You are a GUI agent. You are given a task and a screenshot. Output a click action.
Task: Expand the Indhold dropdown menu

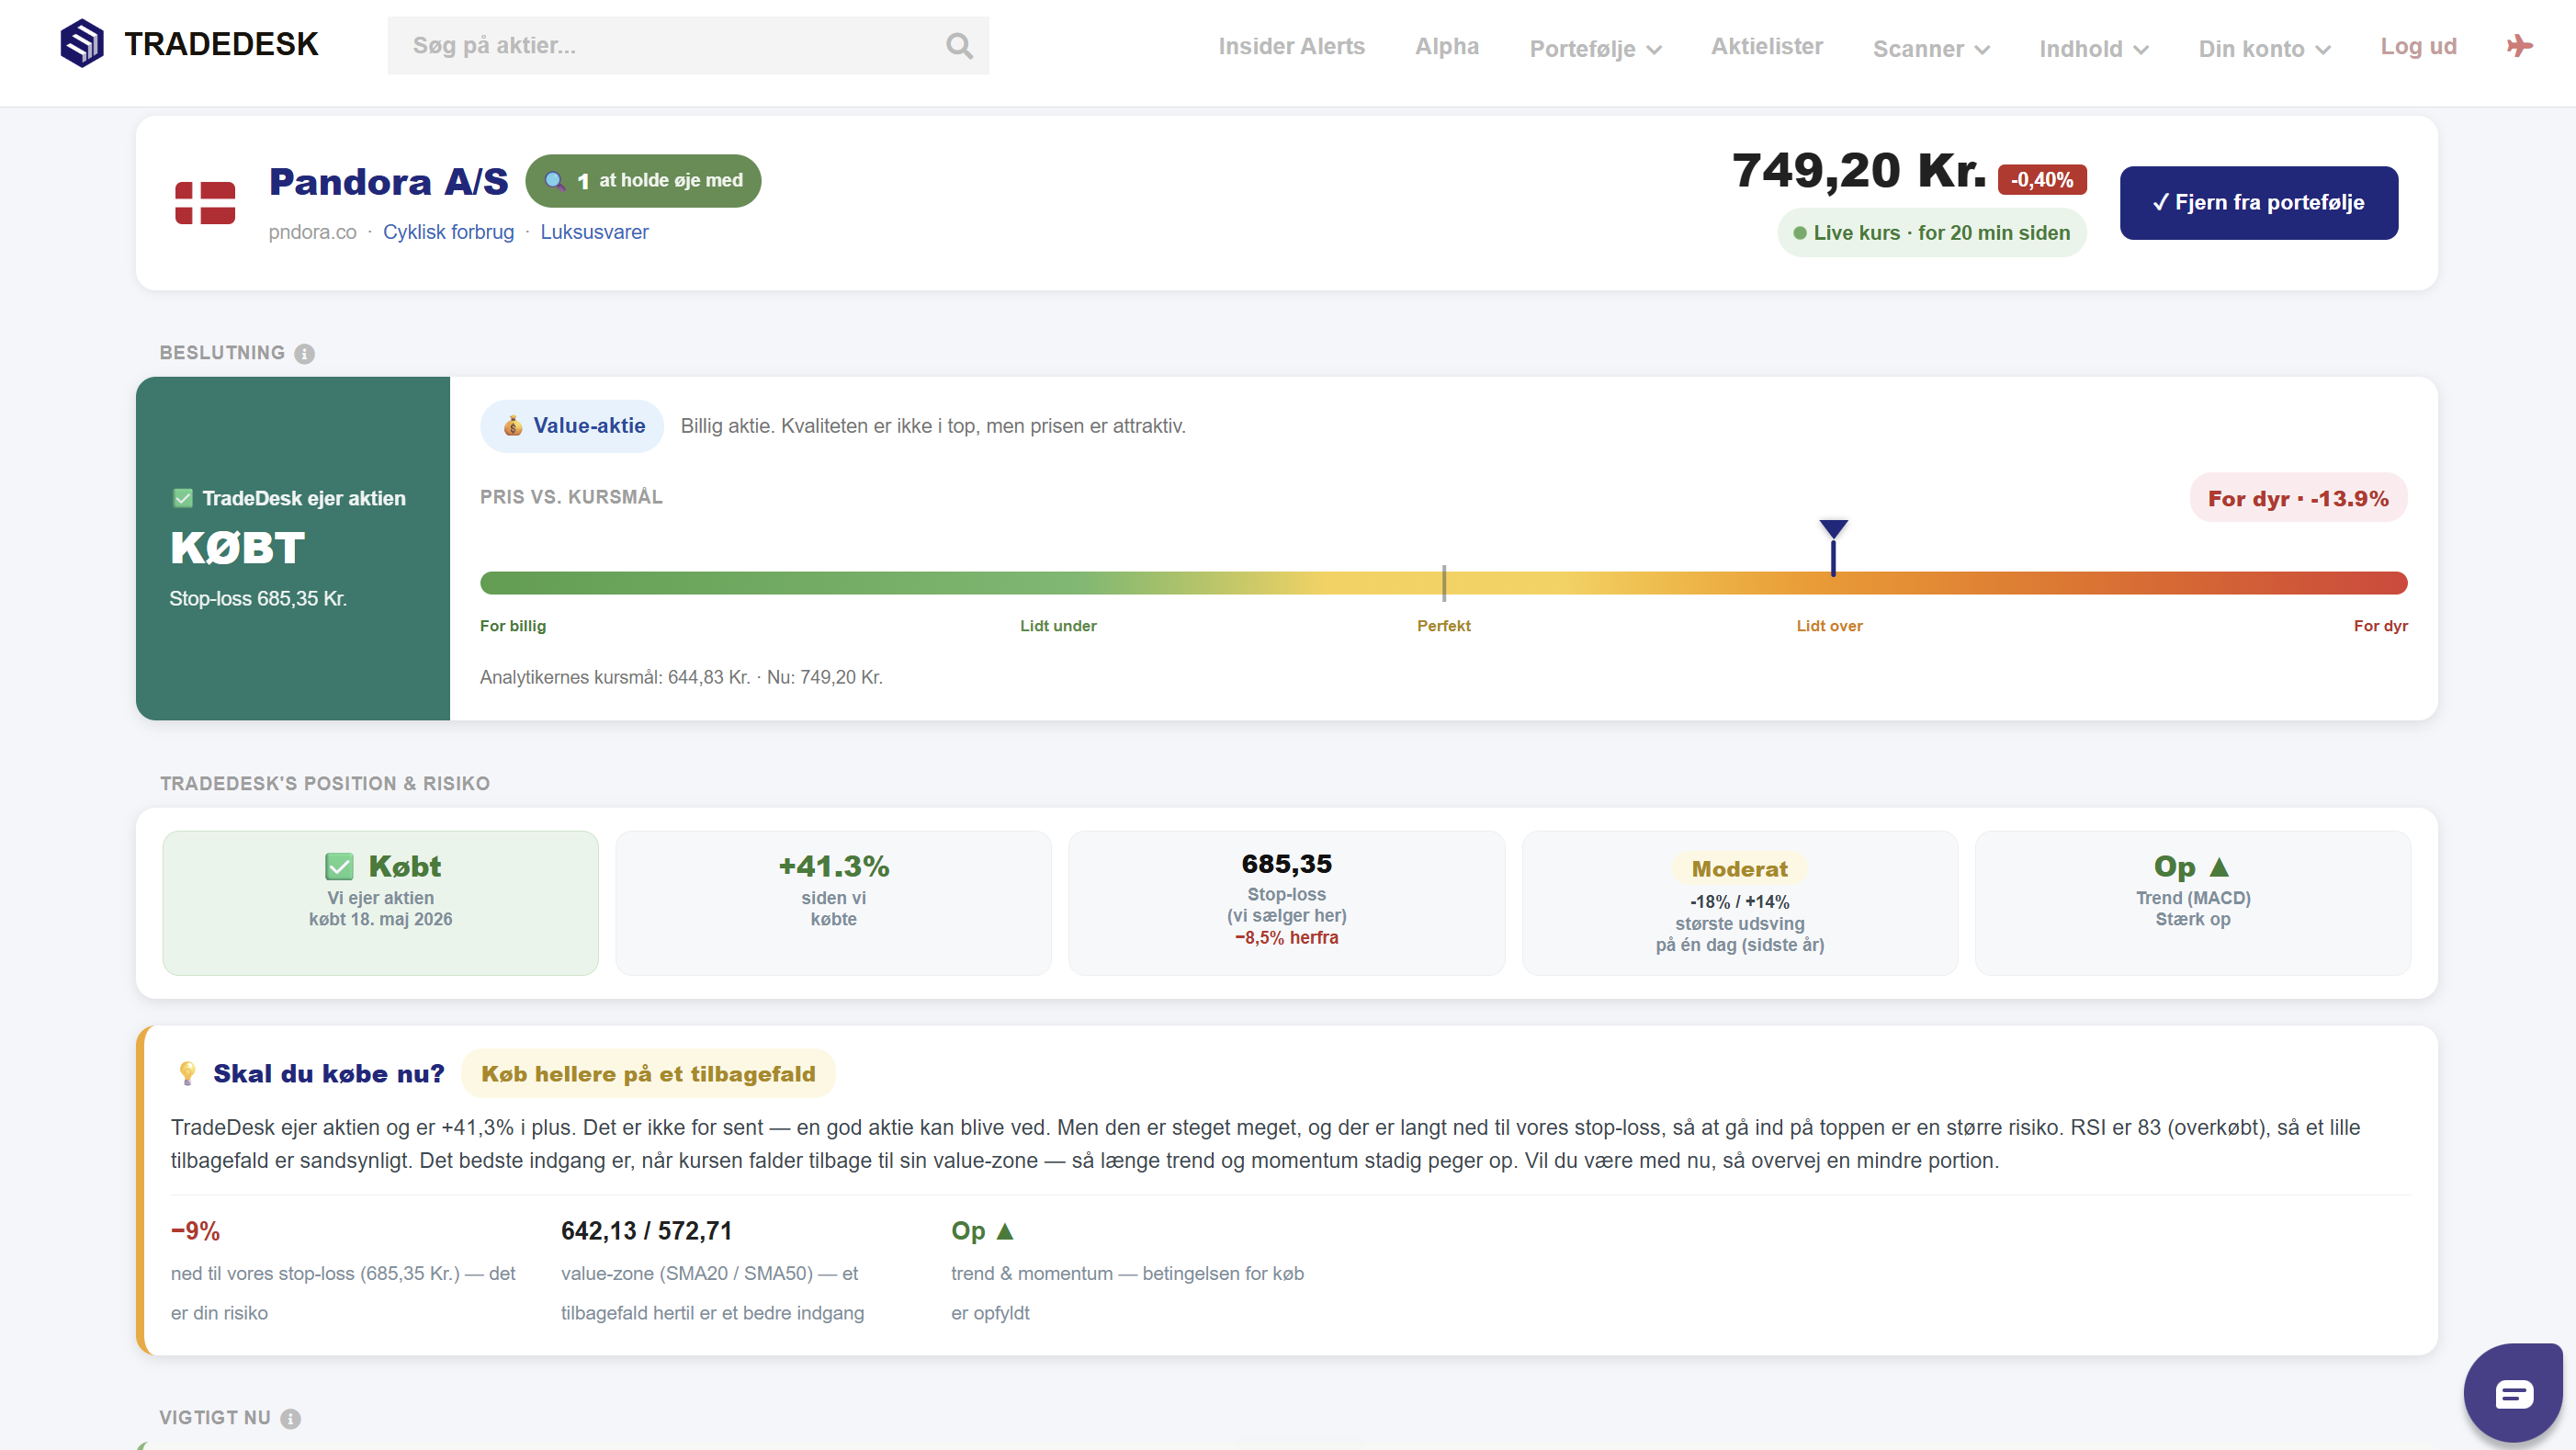coord(2094,49)
